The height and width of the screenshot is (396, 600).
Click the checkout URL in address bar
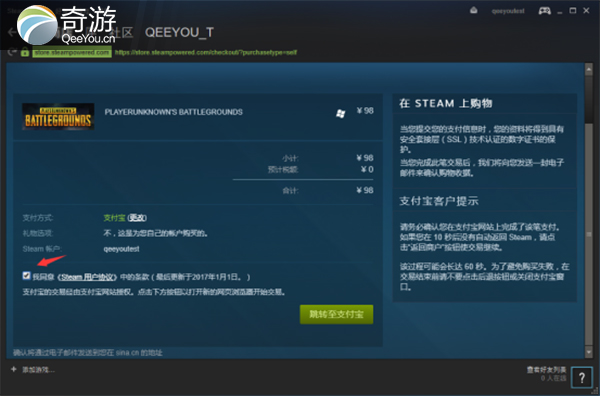pyautogui.click(x=206, y=52)
